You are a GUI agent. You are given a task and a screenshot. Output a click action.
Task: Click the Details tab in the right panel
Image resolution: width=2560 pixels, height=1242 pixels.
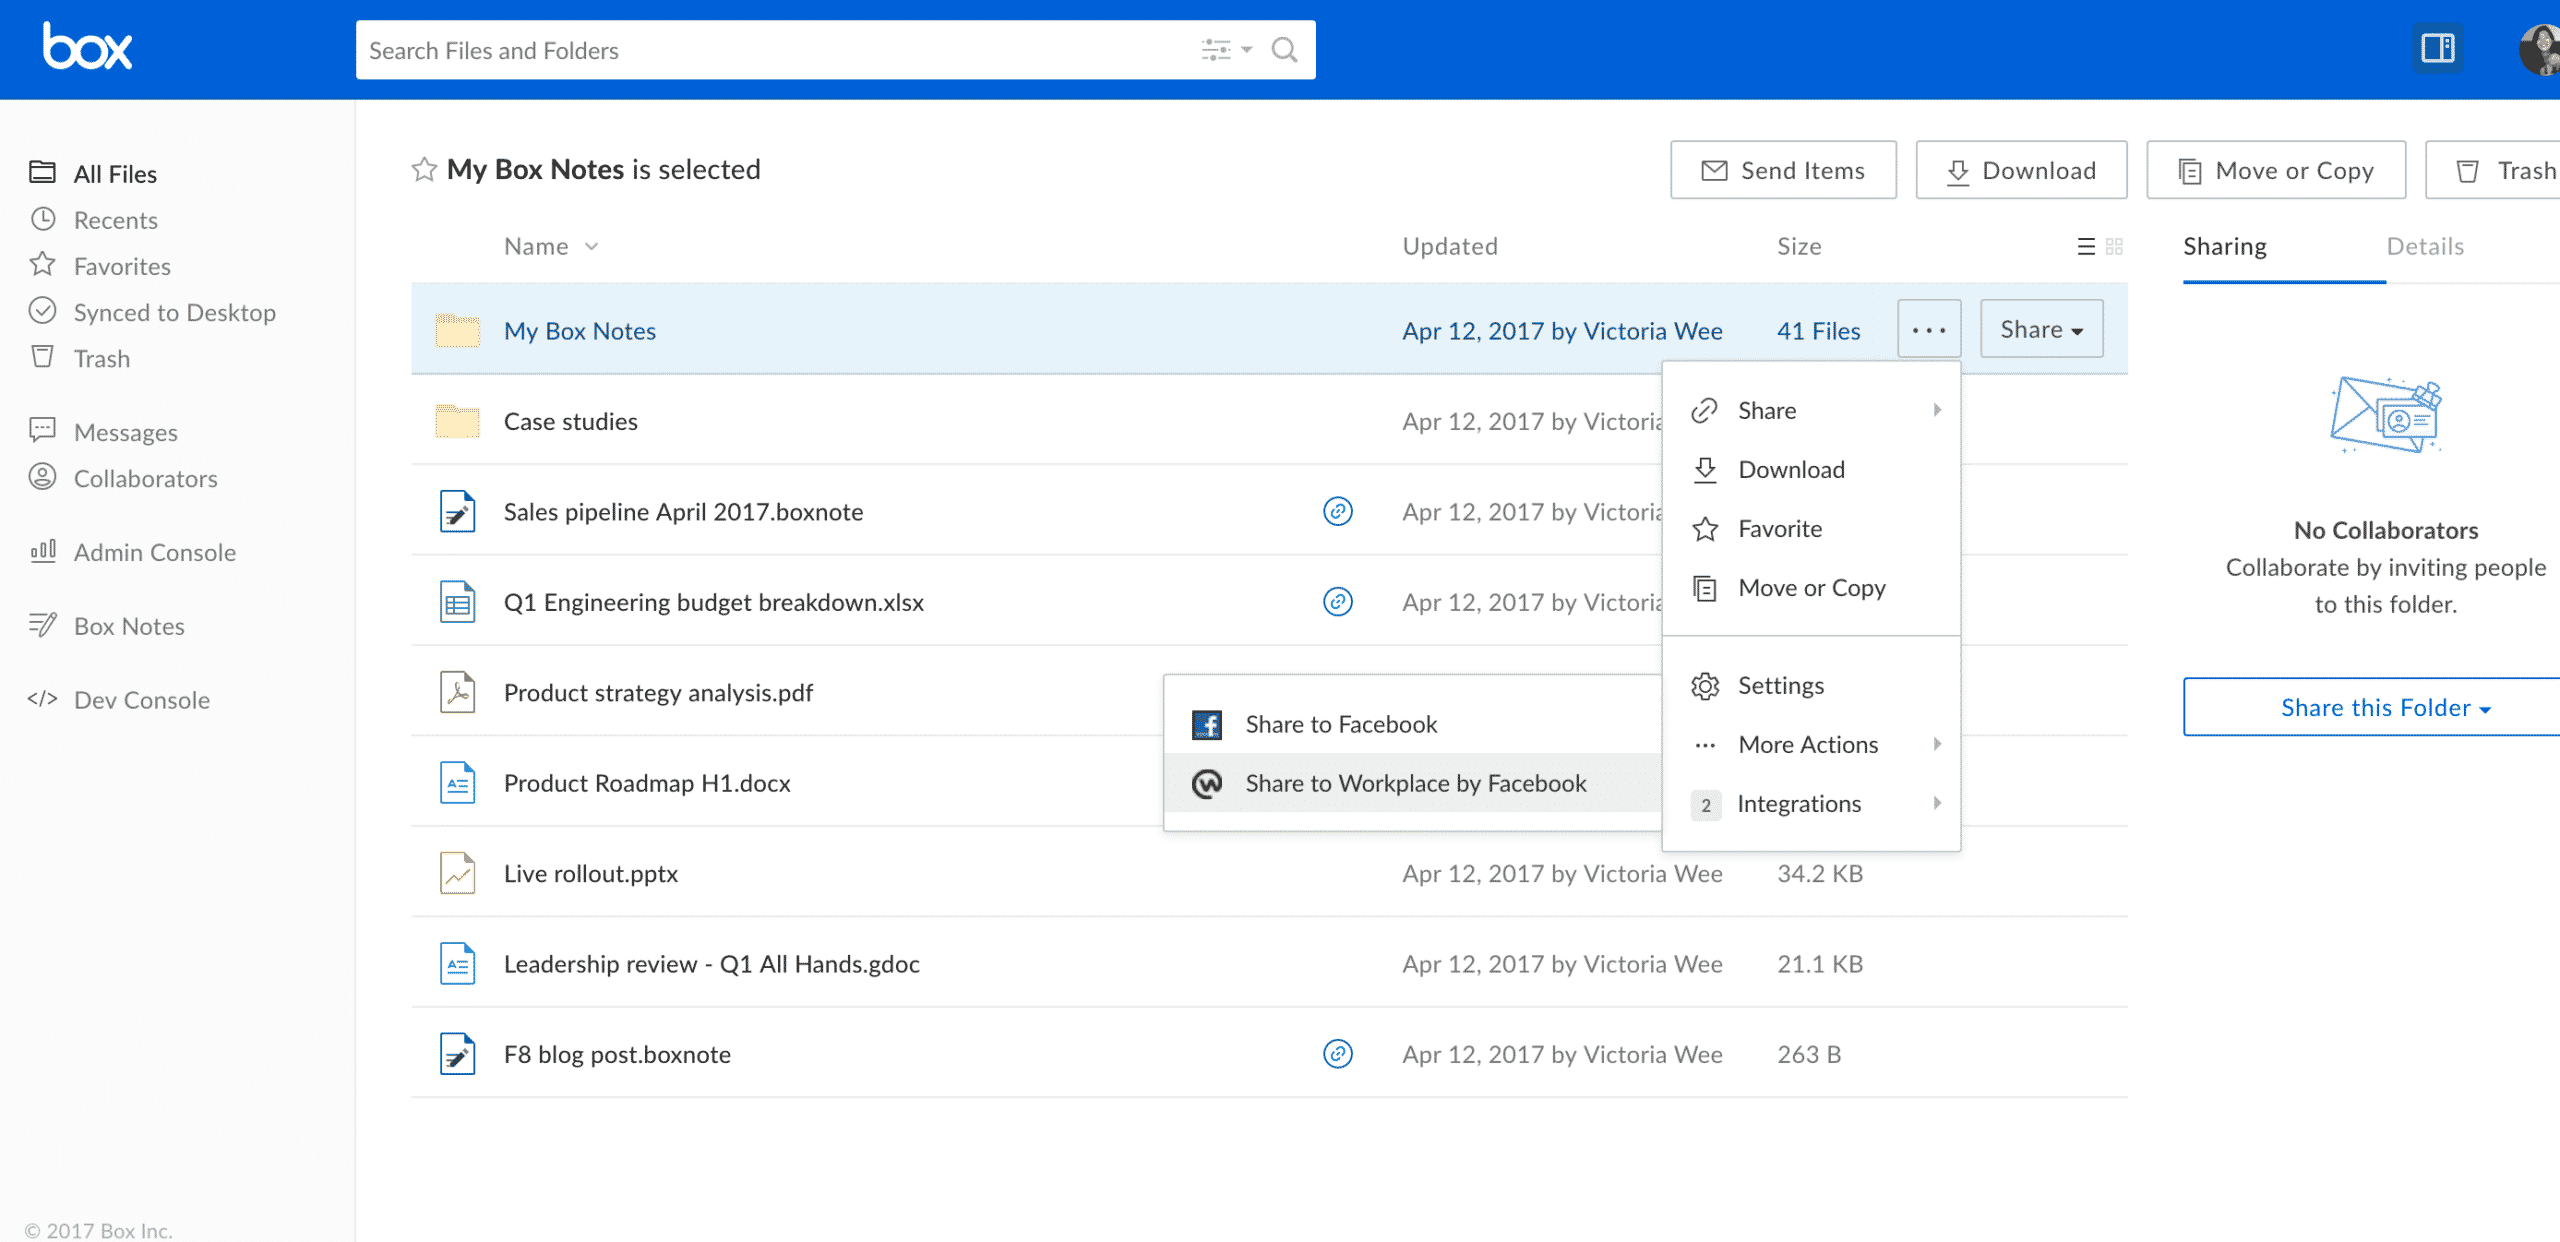(2423, 245)
